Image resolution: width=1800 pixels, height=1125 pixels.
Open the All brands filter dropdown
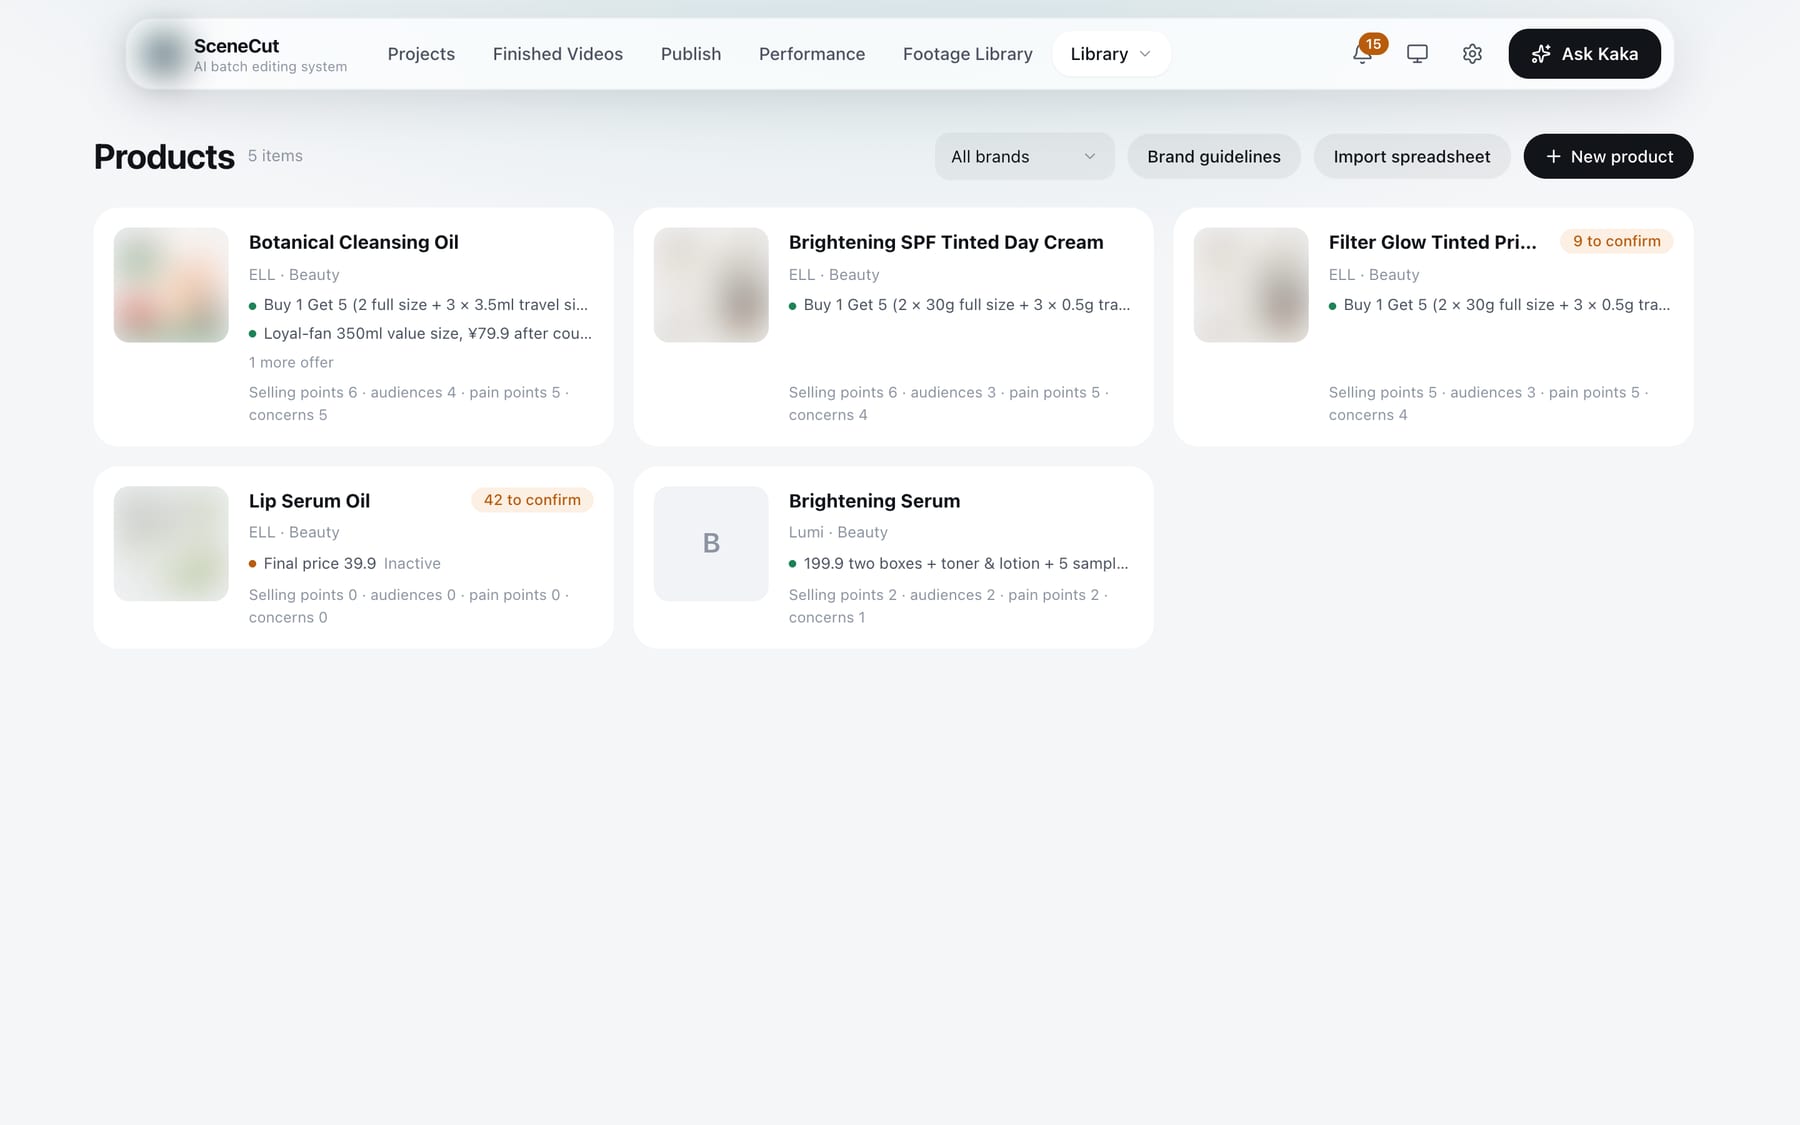point(1024,157)
